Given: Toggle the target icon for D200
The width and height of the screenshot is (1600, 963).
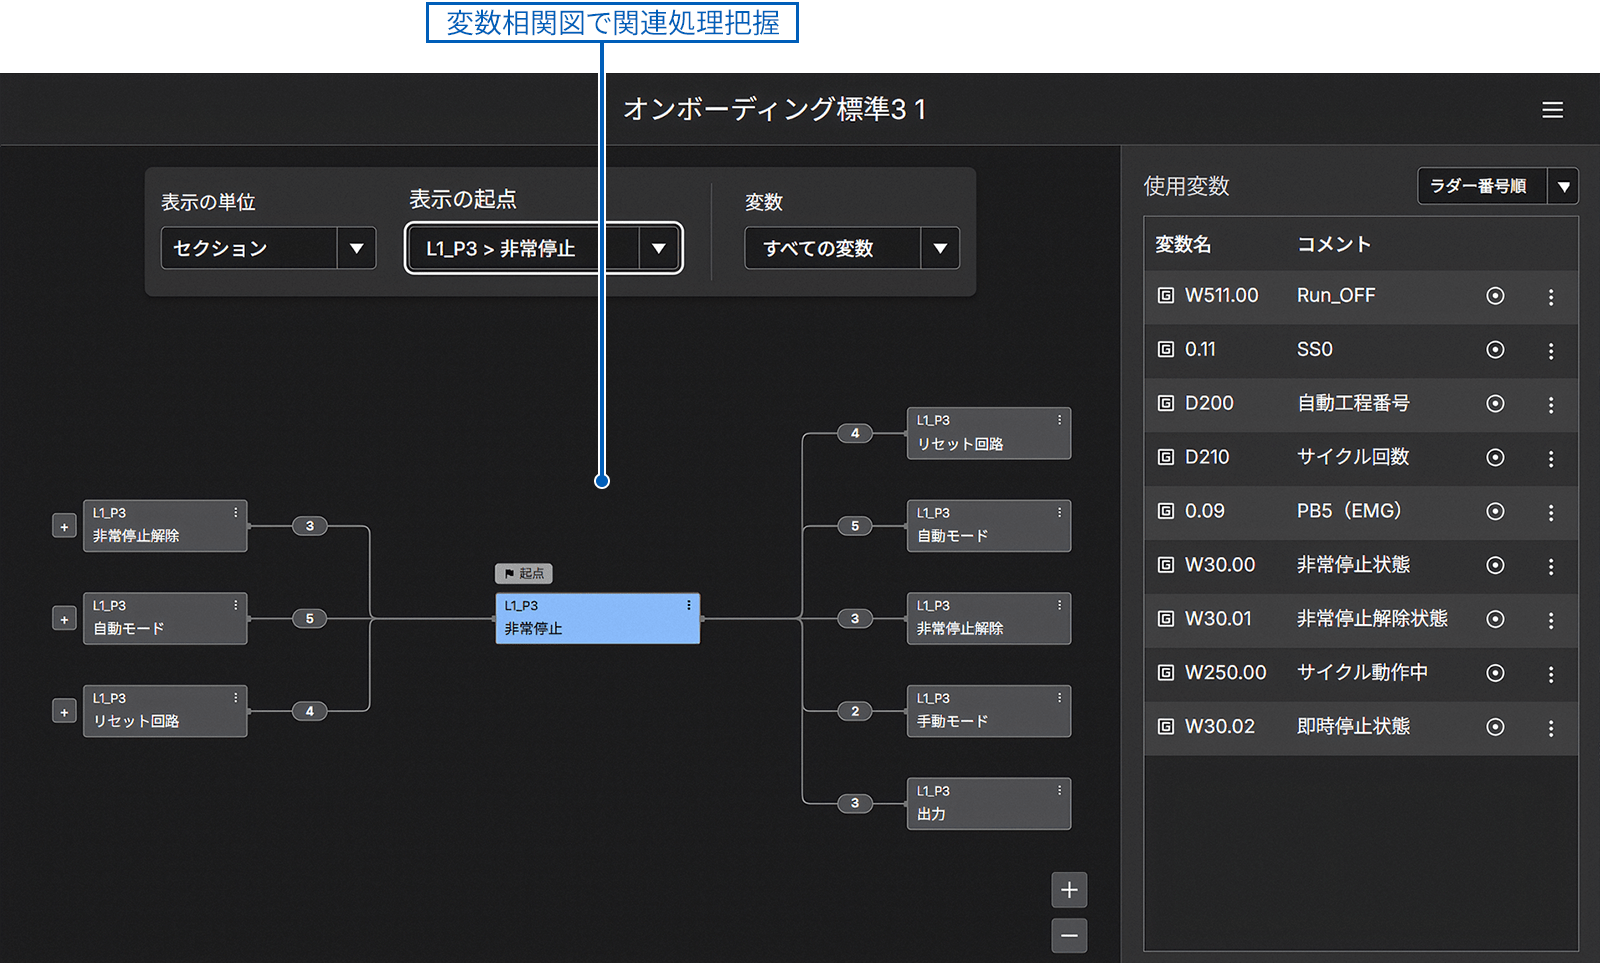Looking at the screenshot, I should tap(1495, 404).
